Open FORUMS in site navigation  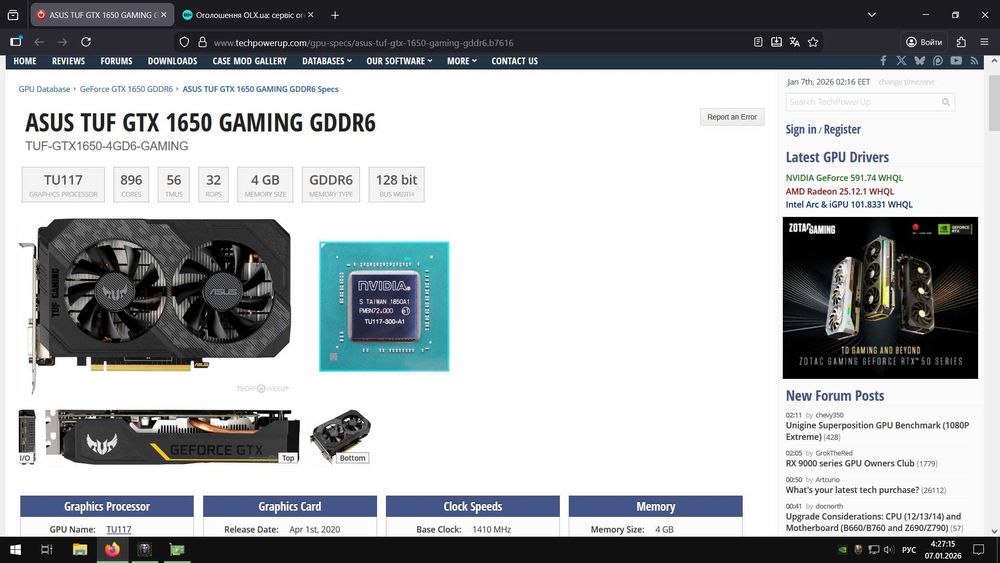coord(116,61)
